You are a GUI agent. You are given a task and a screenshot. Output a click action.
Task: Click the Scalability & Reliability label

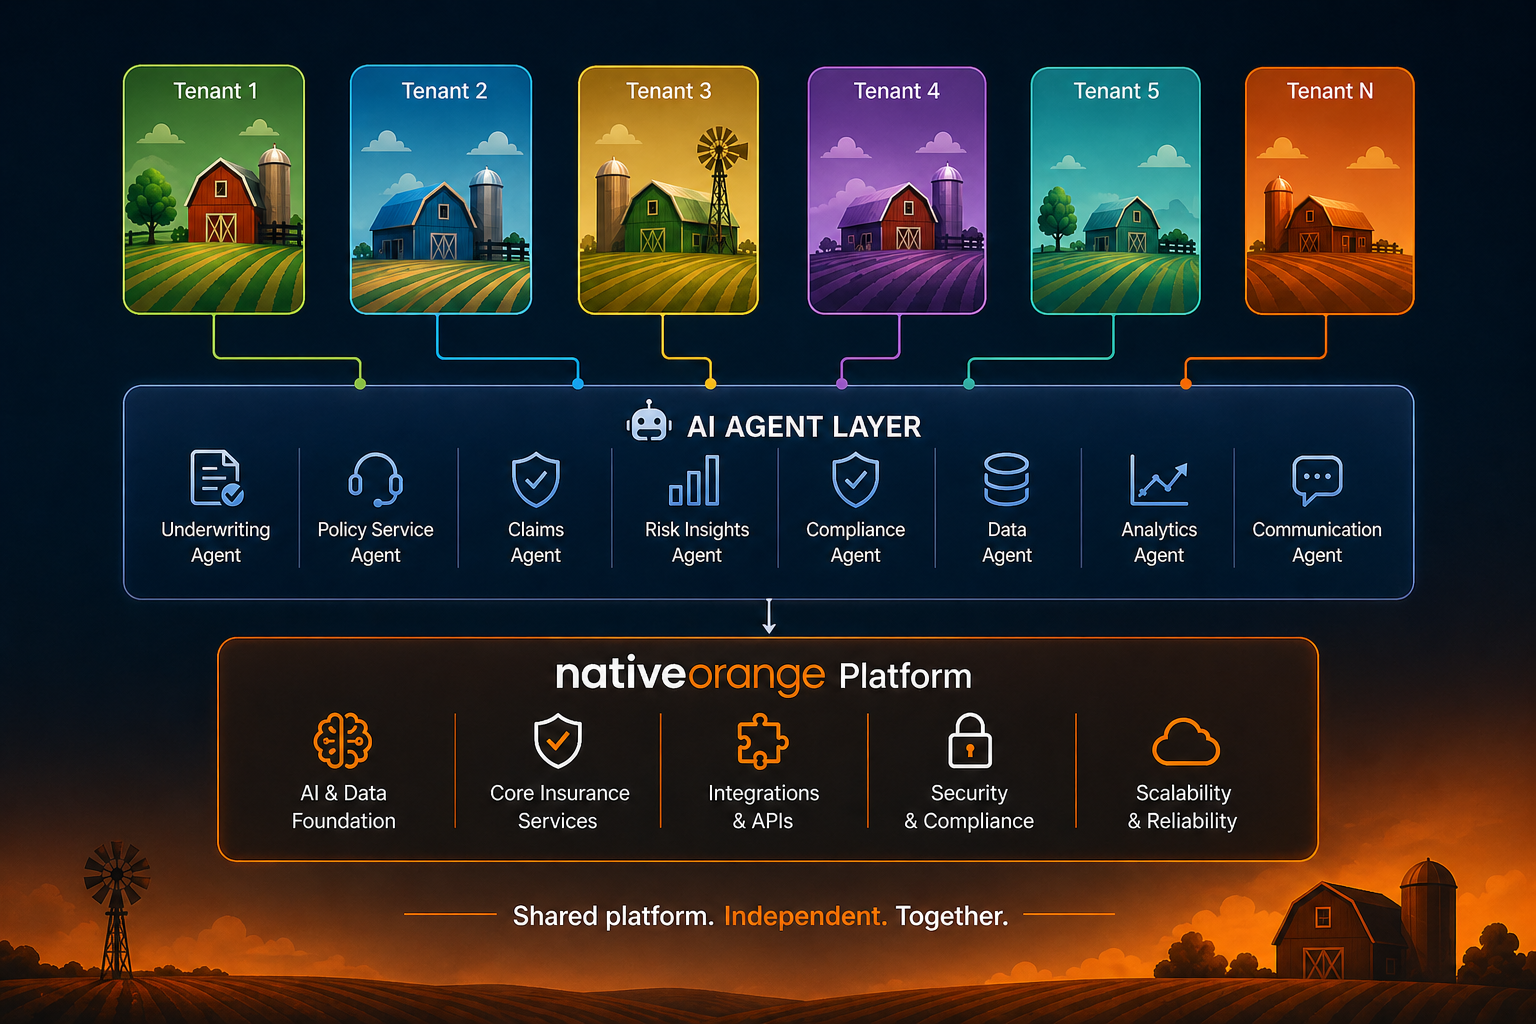[x=1183, y=807]
